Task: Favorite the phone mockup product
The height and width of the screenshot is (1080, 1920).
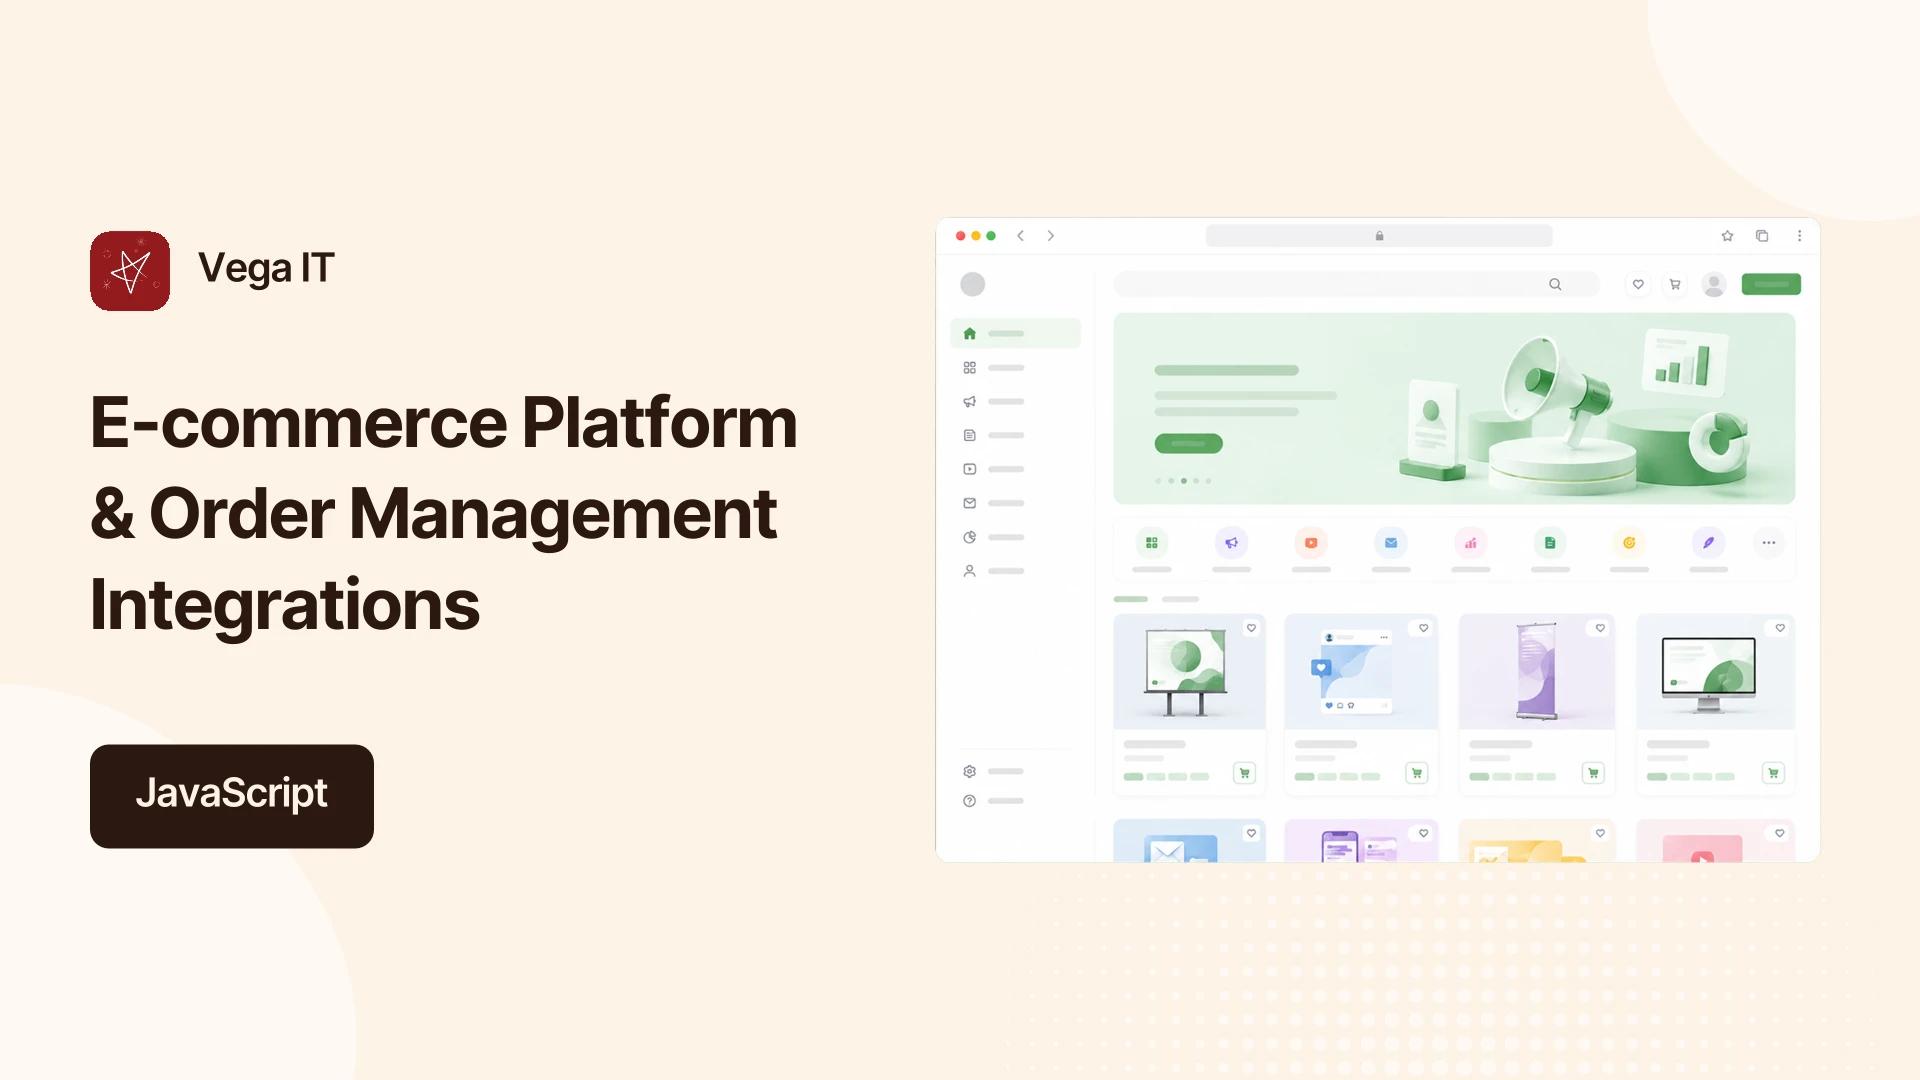Action: [x=1424, y=833]
